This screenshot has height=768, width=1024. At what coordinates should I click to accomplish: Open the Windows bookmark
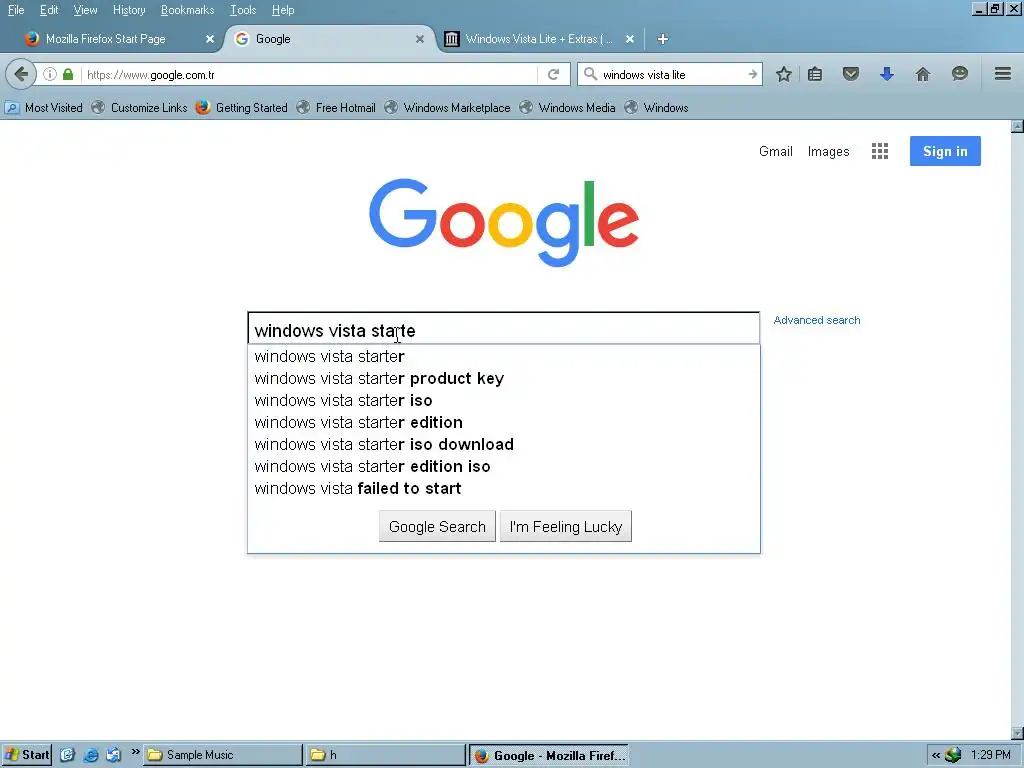point(656,108)
